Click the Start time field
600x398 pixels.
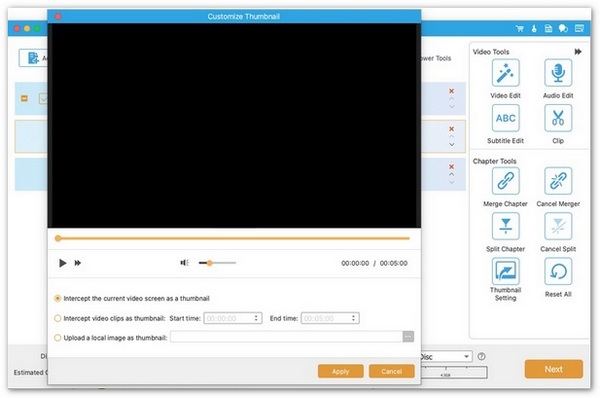233,318
